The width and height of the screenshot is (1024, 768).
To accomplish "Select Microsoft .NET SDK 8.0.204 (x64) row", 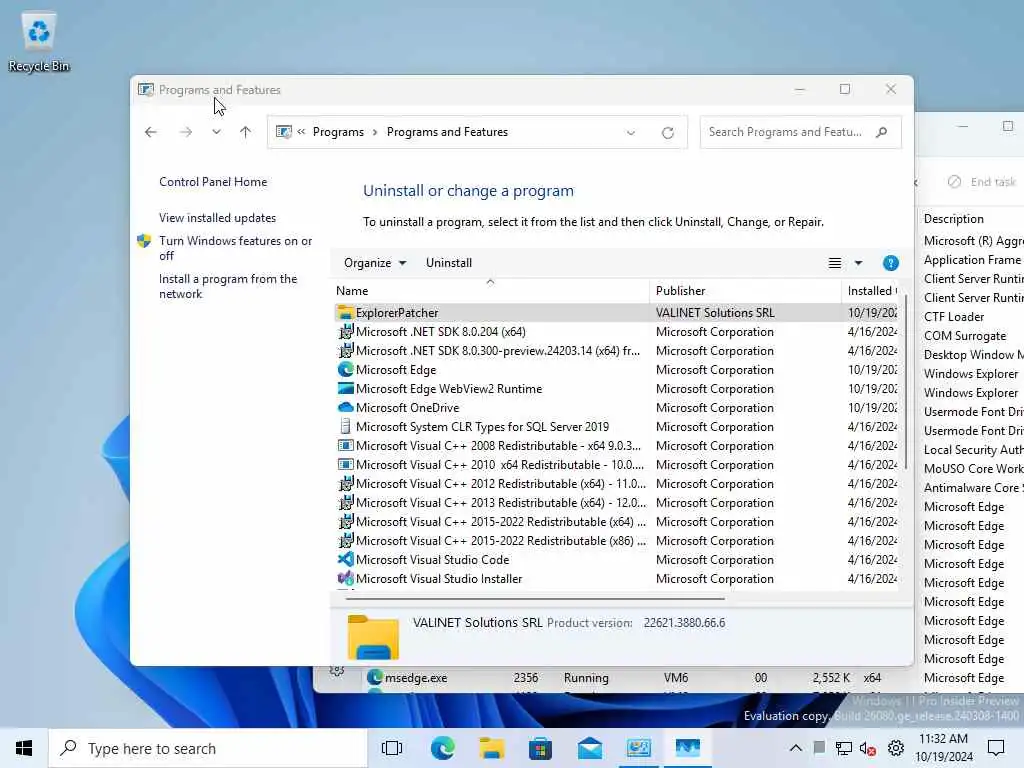I will click(x=616, y=332).
